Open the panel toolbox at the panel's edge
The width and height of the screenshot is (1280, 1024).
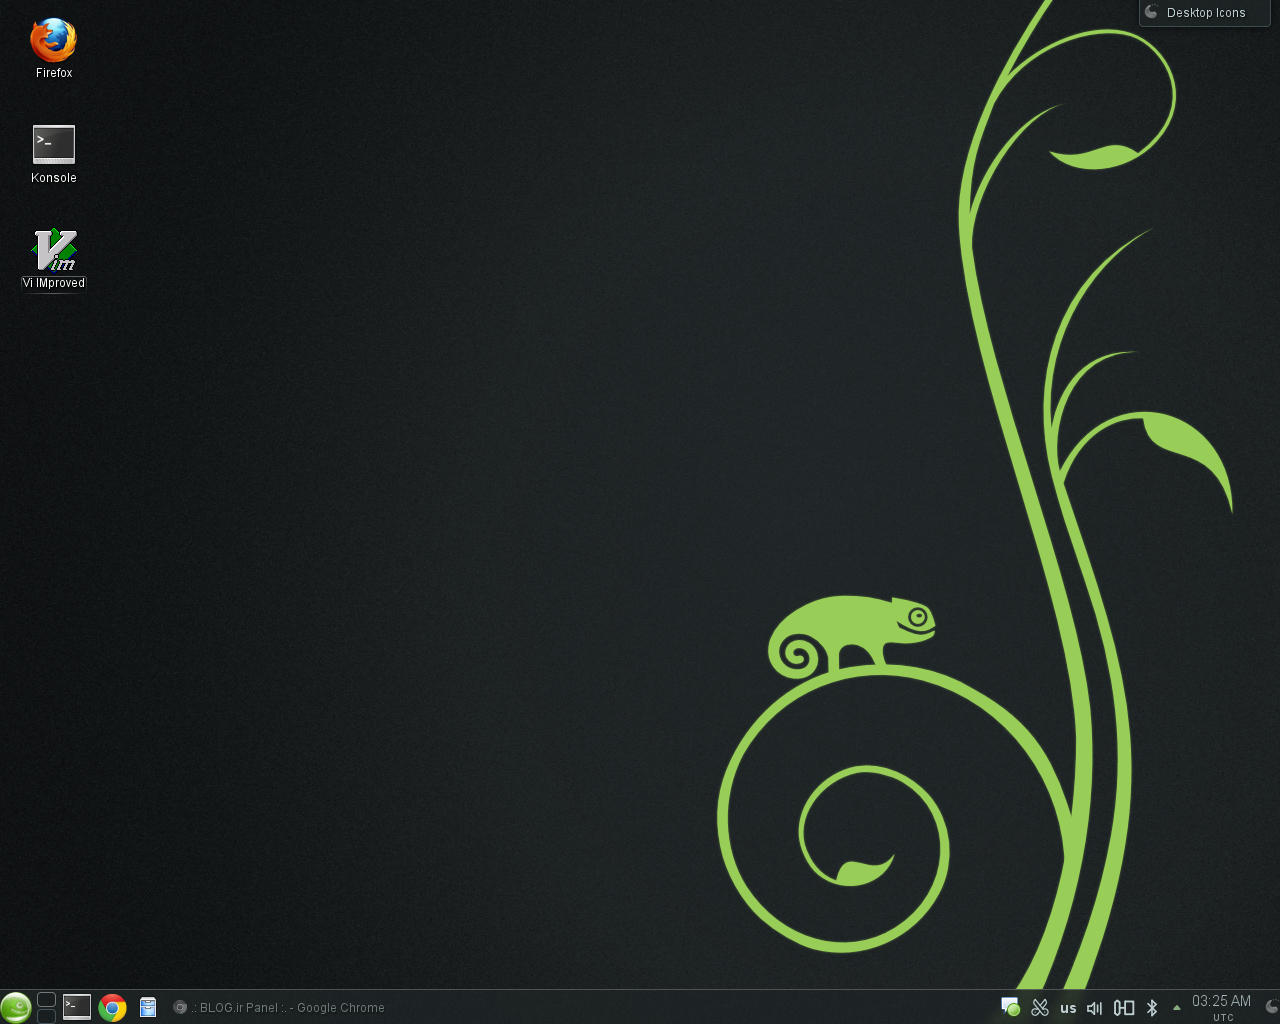point(1271,1007)
